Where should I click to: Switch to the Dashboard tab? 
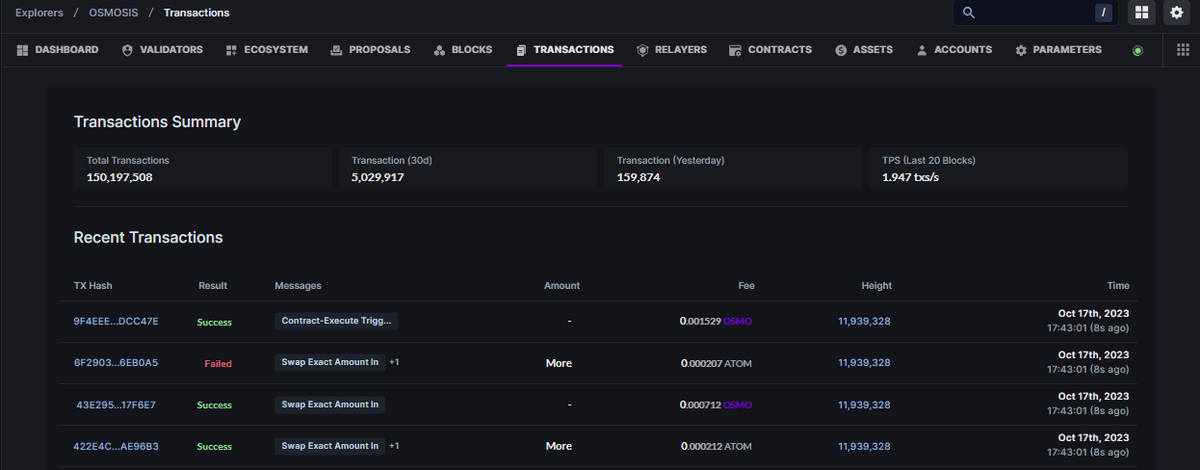tap(58, 50)
